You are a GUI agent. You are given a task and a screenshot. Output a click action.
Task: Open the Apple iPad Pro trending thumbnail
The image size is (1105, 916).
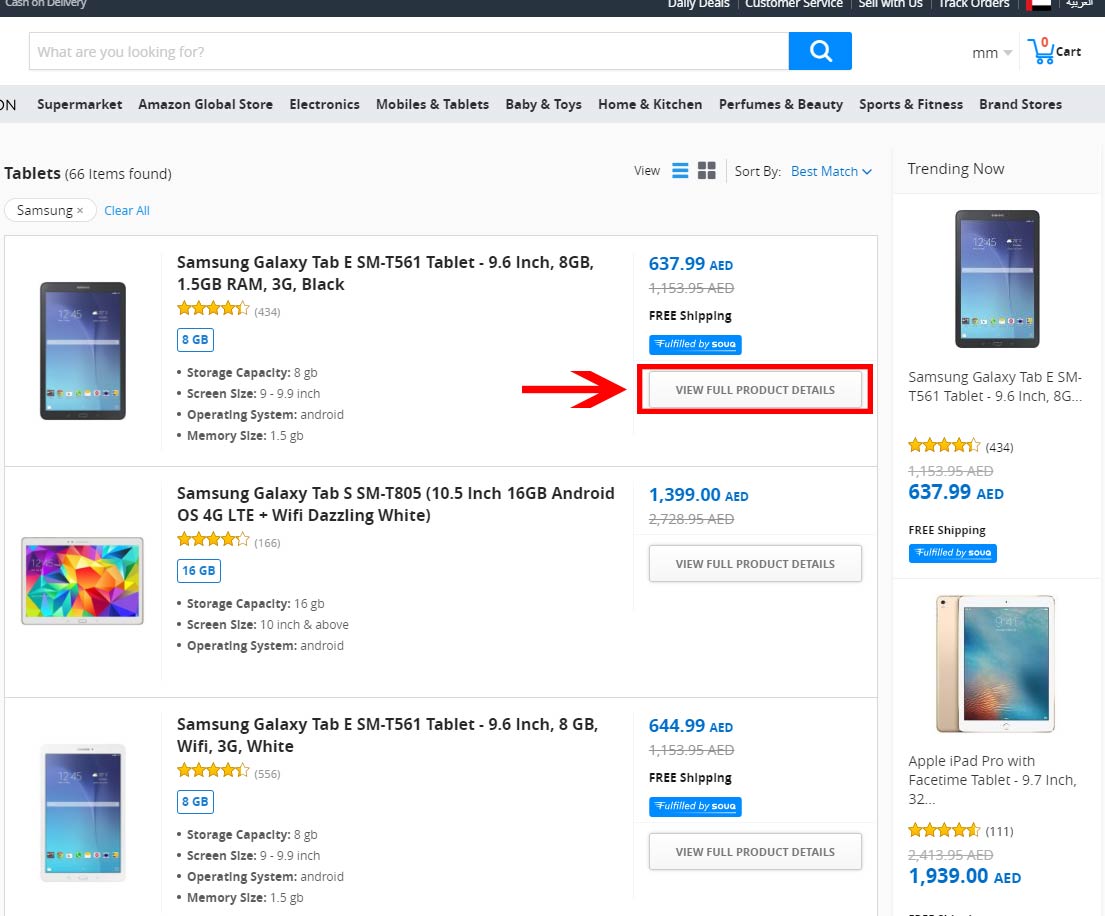tap(996, 664)
